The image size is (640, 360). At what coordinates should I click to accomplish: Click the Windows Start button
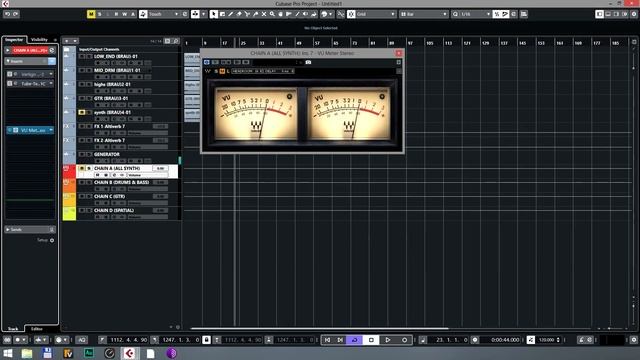point(8,353)
